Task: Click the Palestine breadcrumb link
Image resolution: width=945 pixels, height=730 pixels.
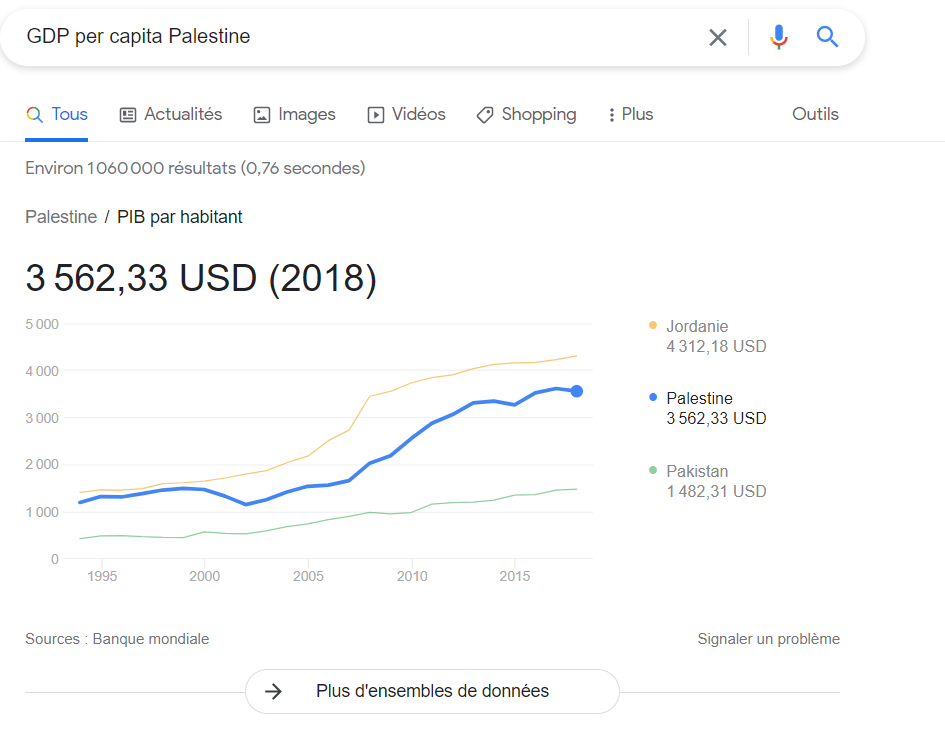Action: (61, 216)
